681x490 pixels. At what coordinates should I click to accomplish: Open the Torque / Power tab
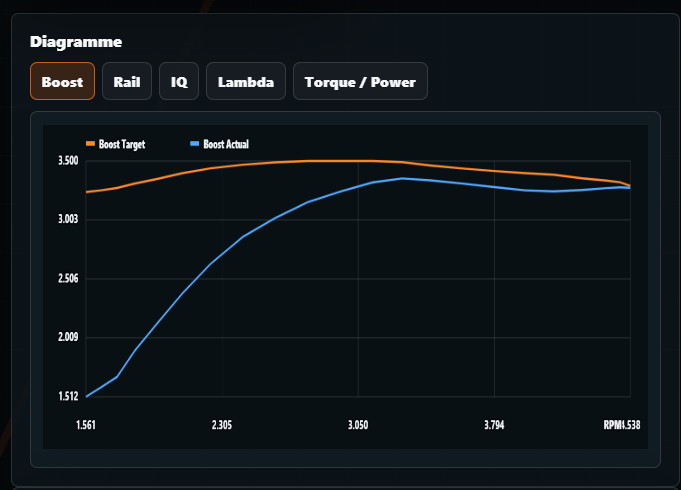tap(360, 81)
